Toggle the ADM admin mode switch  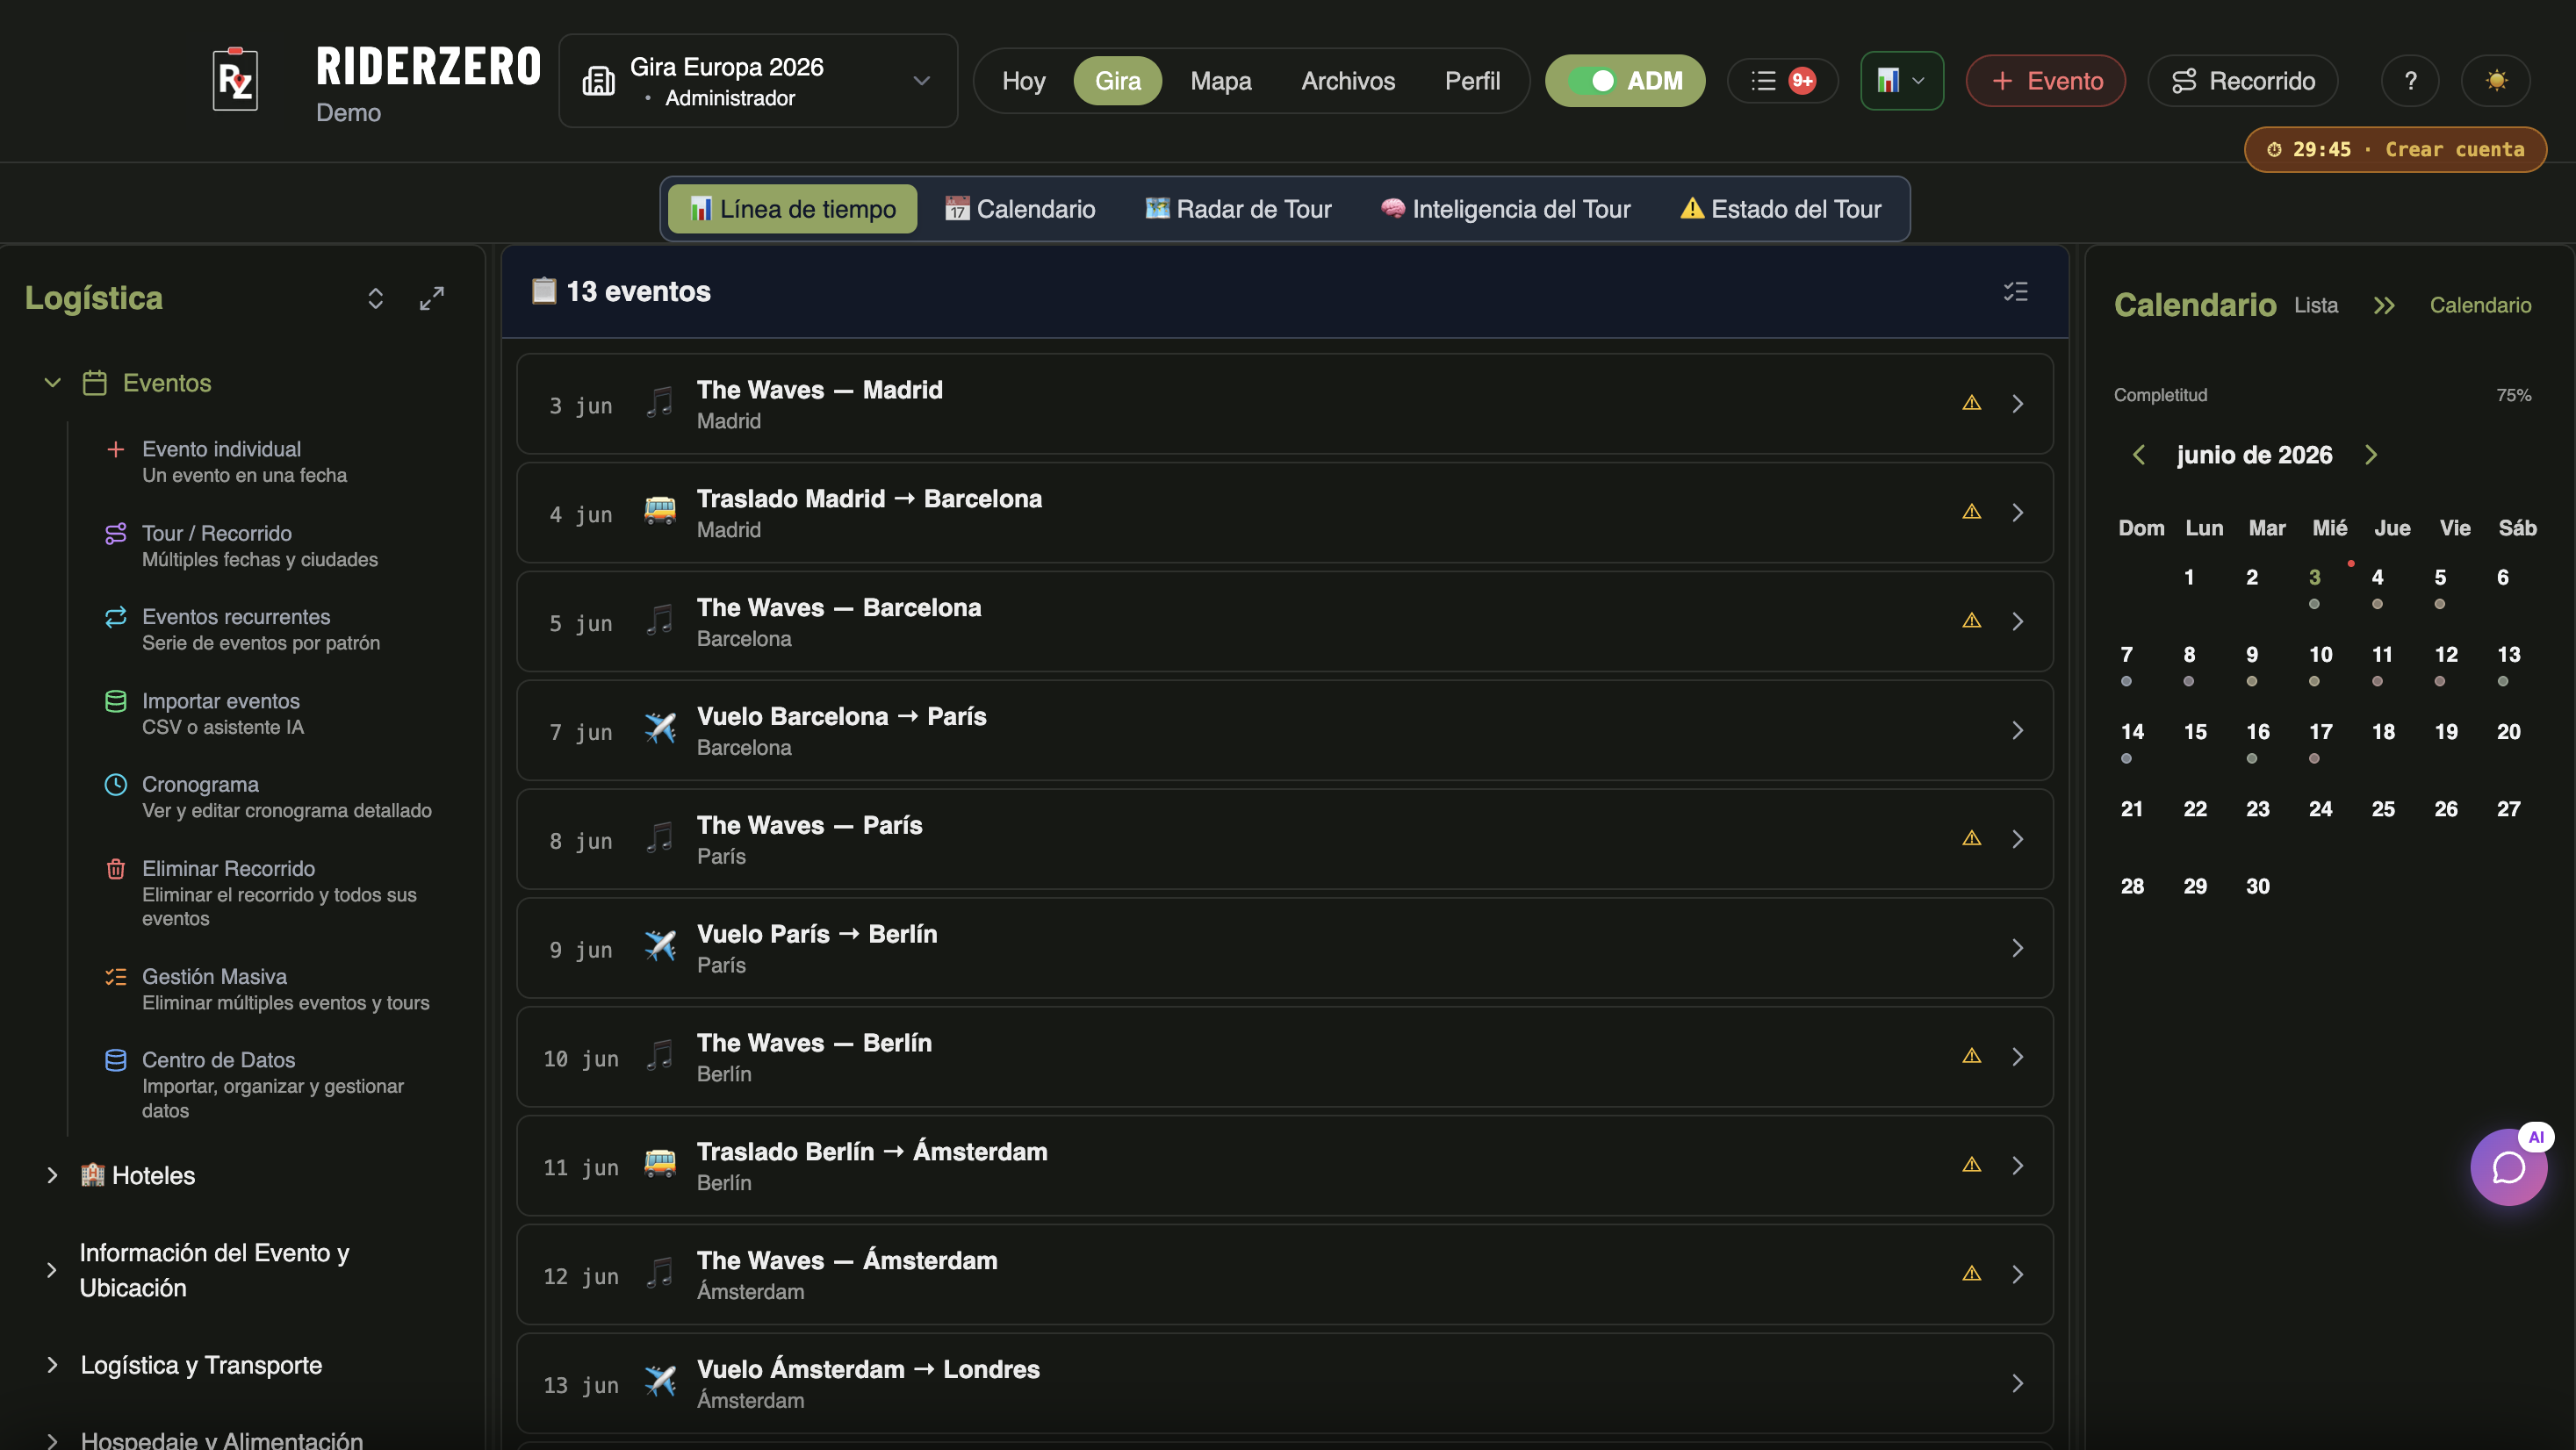pyautogui.click(x=1625, y=81)
